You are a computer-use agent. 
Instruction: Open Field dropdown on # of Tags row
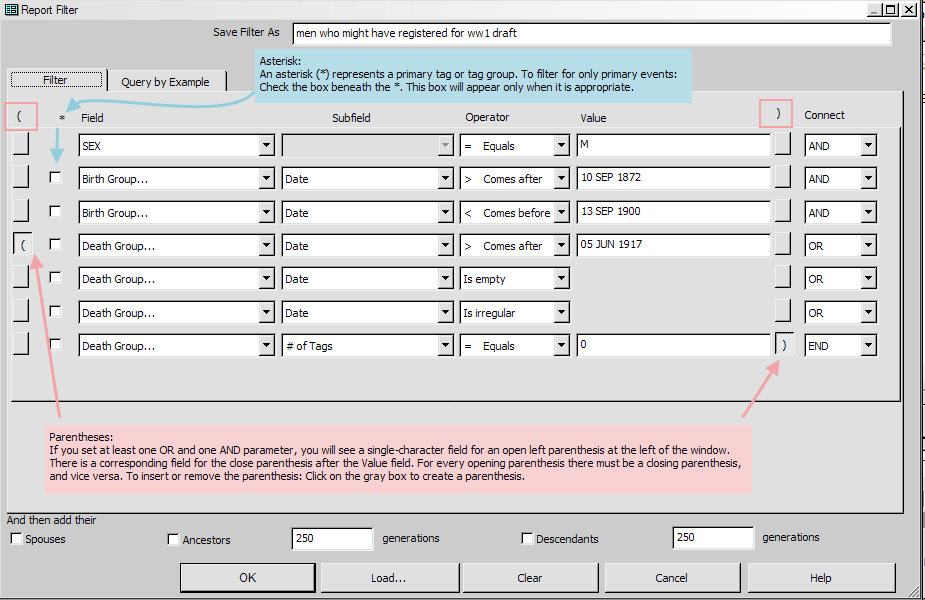[266, 346]
